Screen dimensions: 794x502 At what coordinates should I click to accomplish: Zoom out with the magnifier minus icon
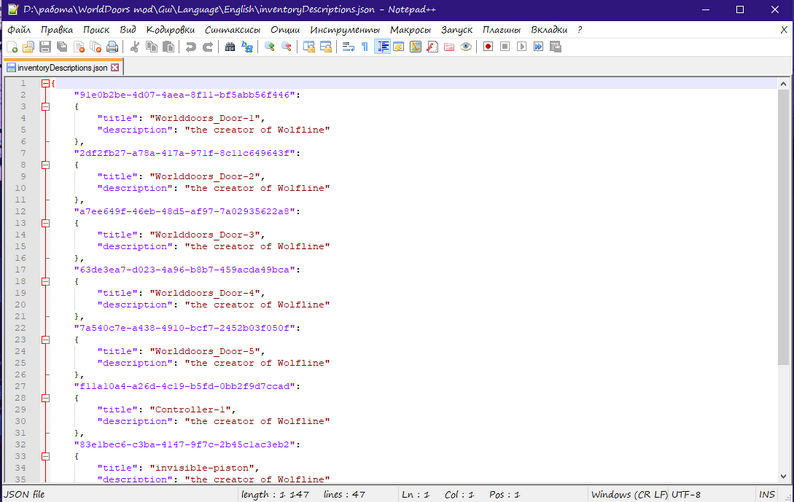click(x=286, y=47)
